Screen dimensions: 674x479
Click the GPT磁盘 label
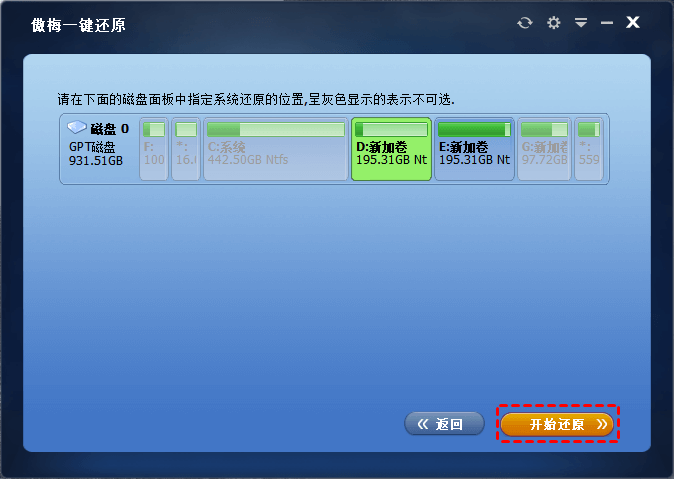[92, 147]
